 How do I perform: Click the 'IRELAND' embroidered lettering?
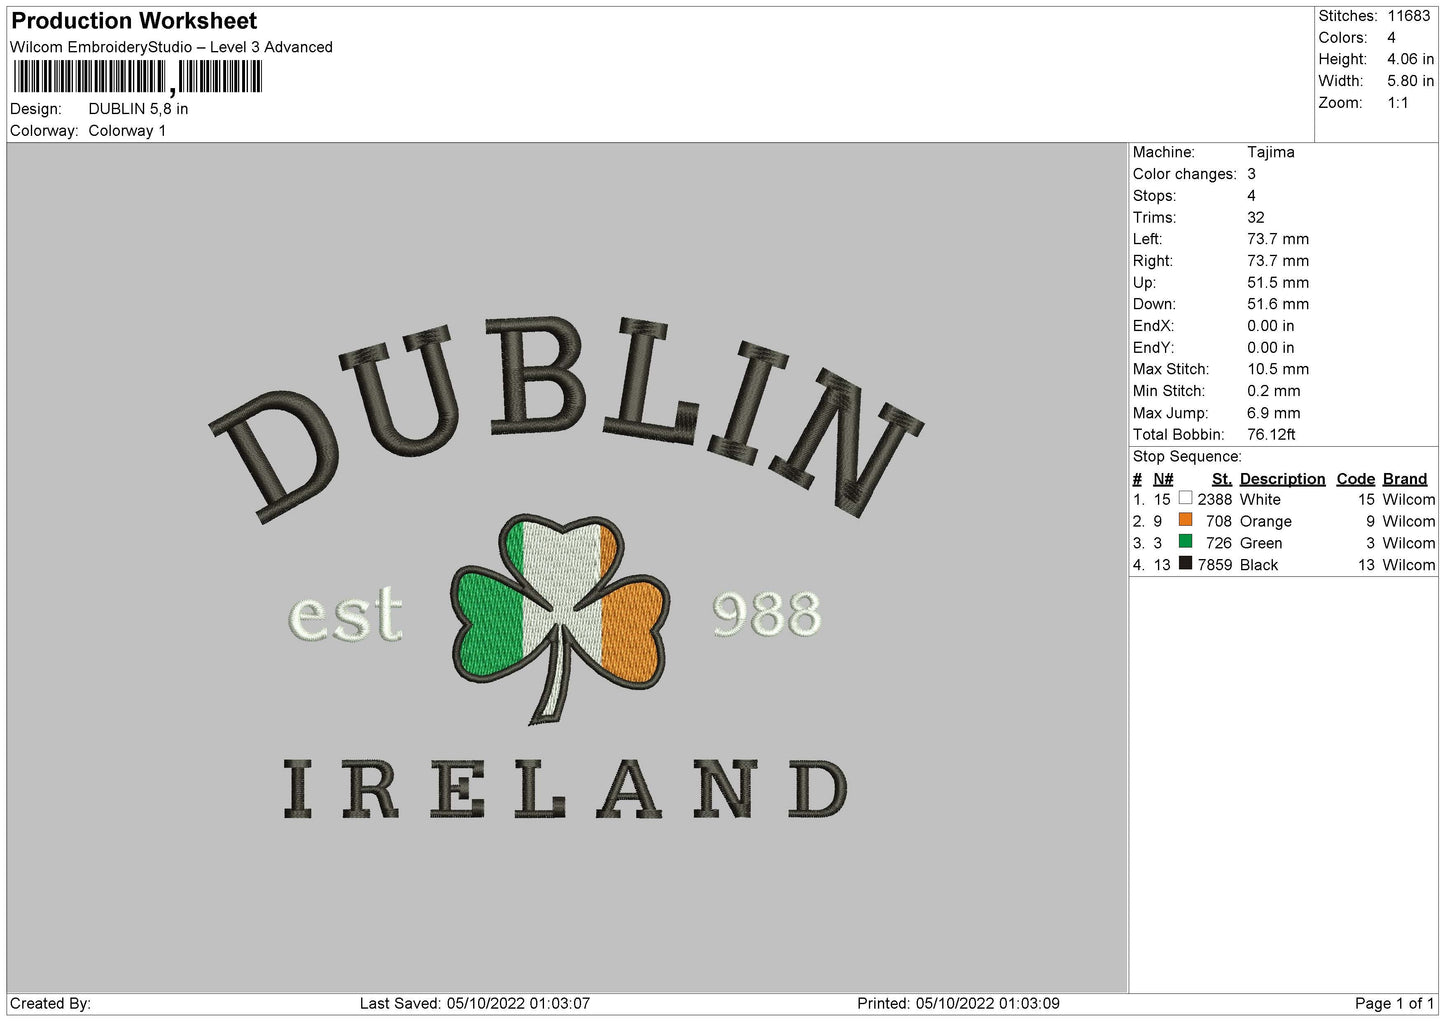tap(565, 789)
